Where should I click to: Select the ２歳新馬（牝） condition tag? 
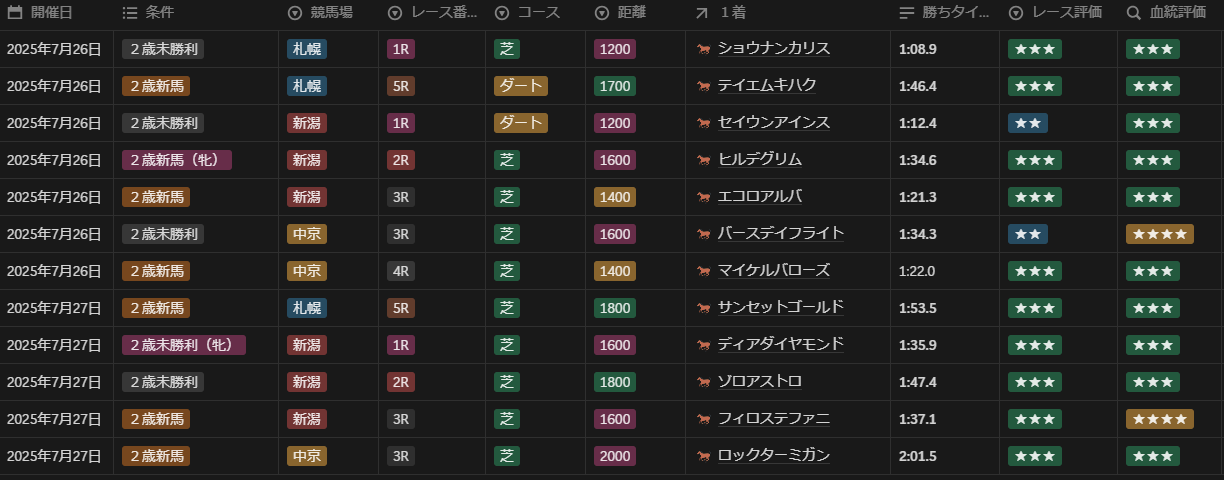(177, 160)
